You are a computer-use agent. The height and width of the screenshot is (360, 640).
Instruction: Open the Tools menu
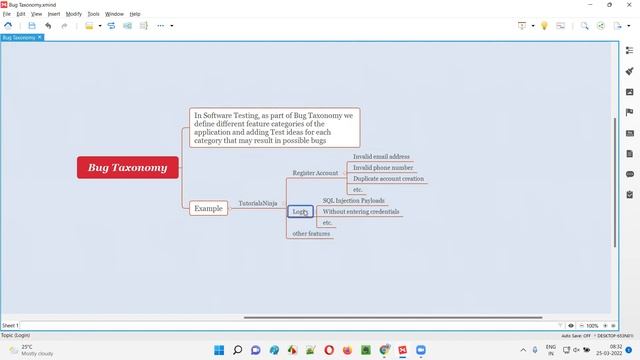coord(93,14)
